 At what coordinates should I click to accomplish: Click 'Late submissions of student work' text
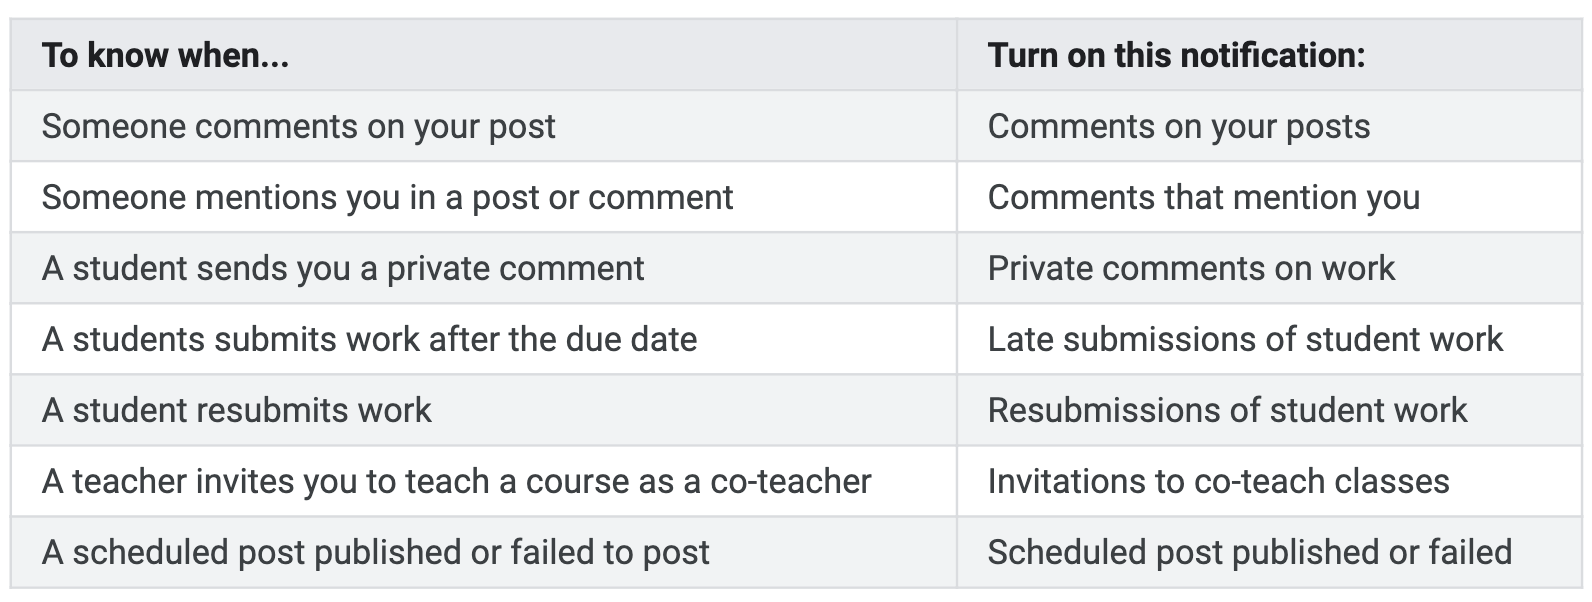(x=1245, y=340)
